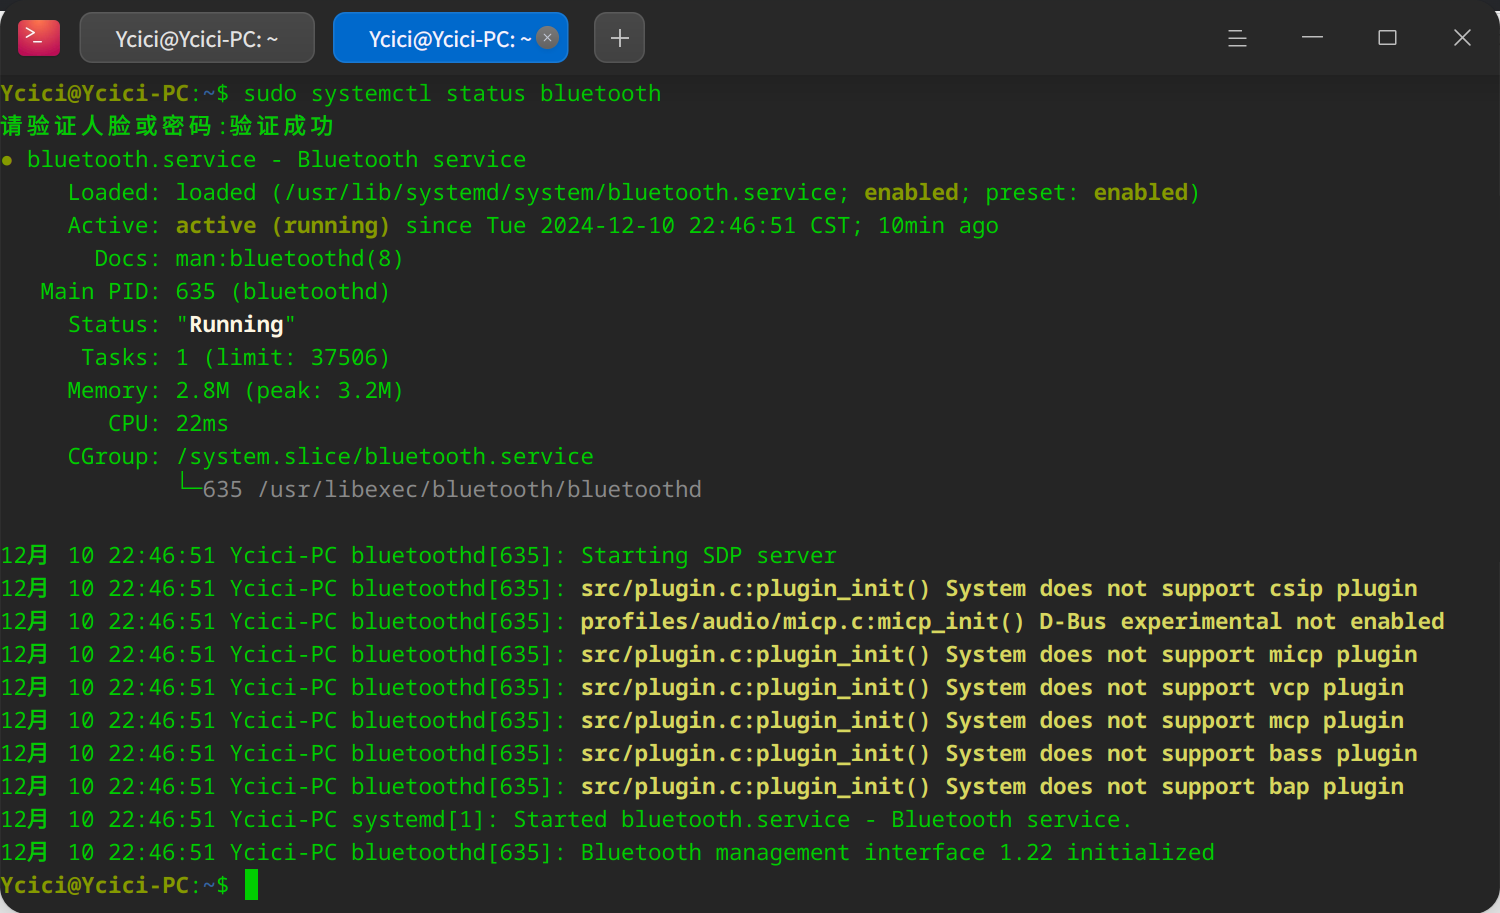This screenshot has height=913, width=1500.
Task: Click the Chinese text '请验证人脸或密码:验证成功'
Action: 167,126
